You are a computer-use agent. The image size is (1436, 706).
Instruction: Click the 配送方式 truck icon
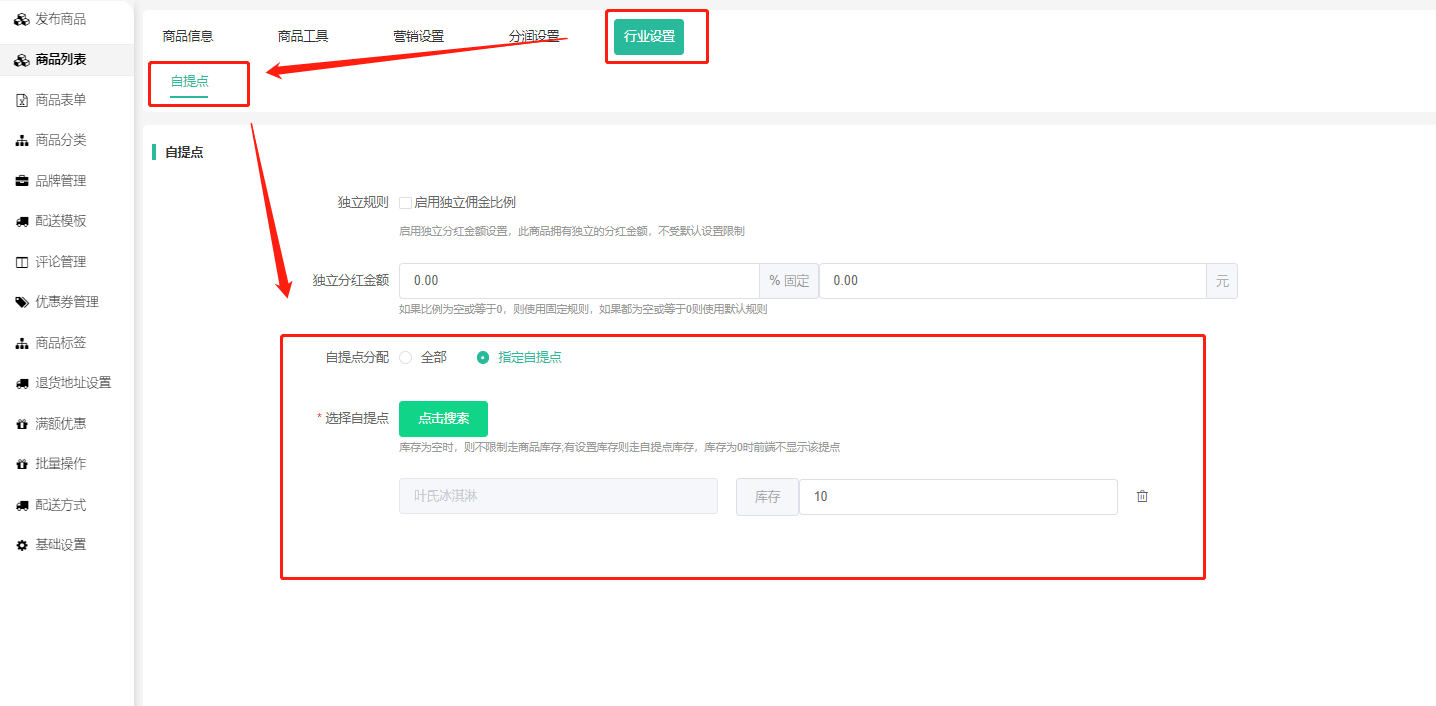21,505
